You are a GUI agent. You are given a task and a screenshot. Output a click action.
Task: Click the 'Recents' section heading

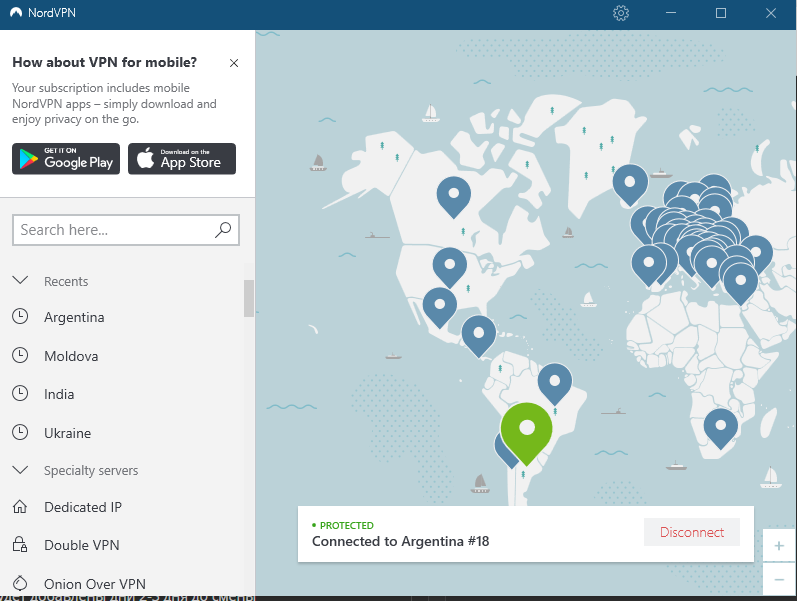click(66, 281)
